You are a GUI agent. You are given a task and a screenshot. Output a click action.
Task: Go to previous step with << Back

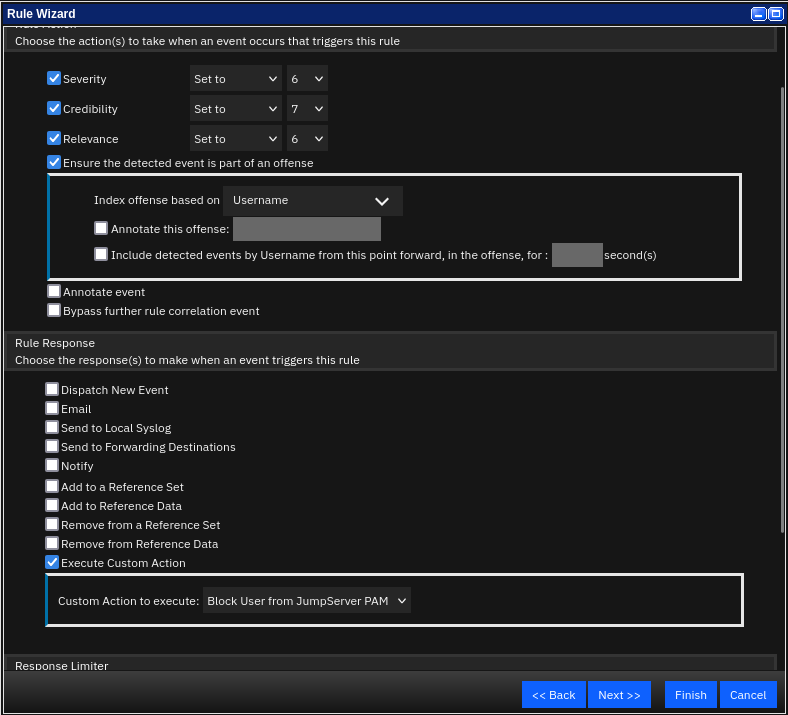point(553,695)
